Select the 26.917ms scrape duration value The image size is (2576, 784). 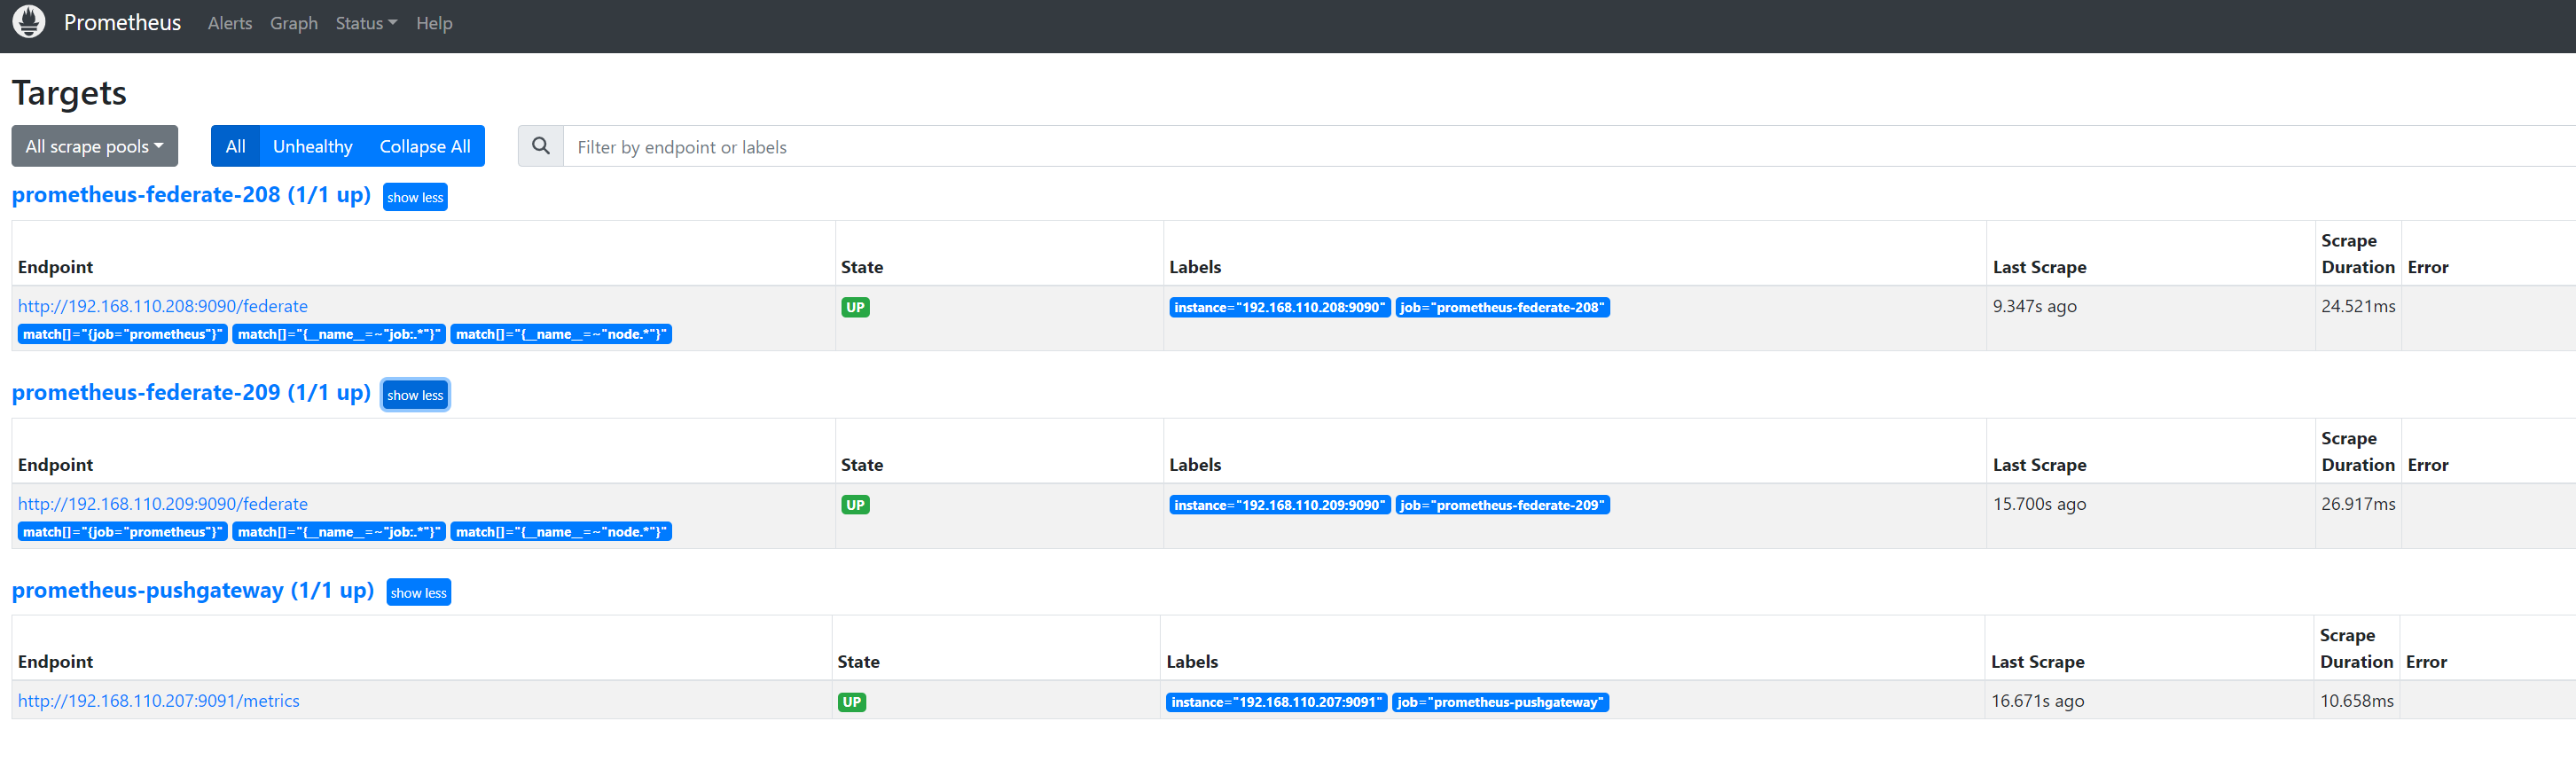pos(2358,504)
